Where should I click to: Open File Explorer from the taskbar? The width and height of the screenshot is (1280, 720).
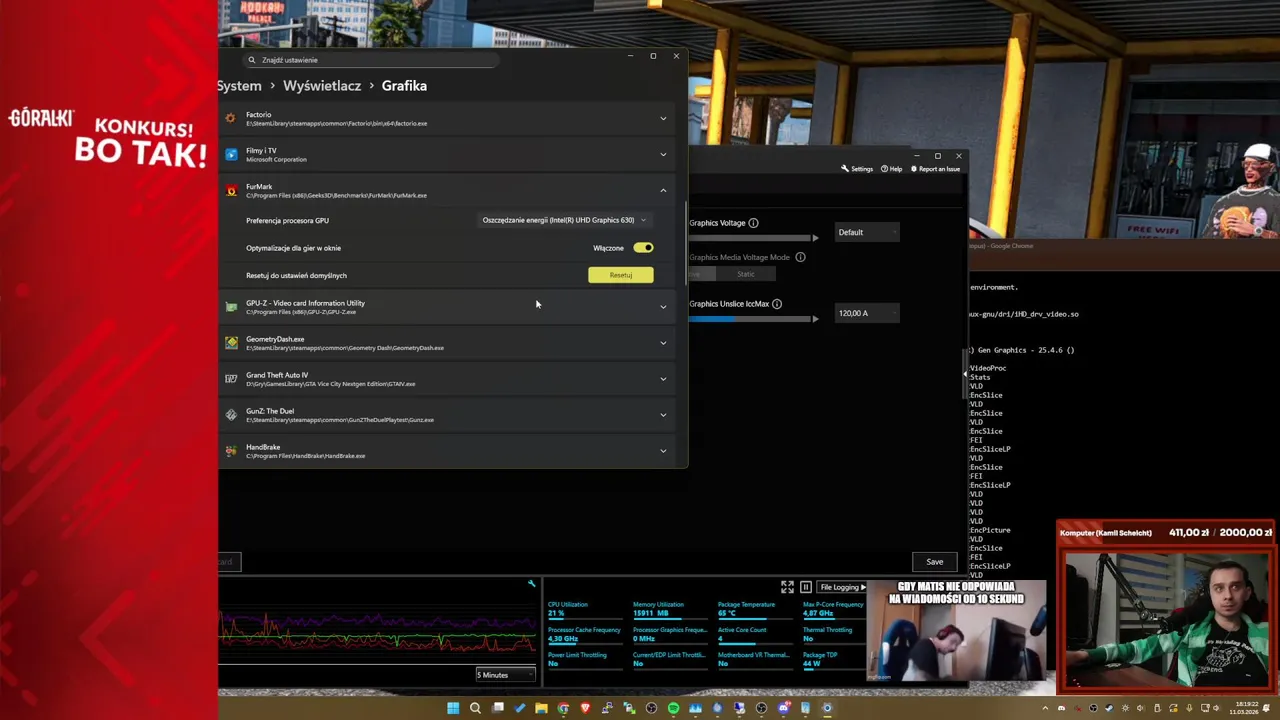(x=541, y=708)
